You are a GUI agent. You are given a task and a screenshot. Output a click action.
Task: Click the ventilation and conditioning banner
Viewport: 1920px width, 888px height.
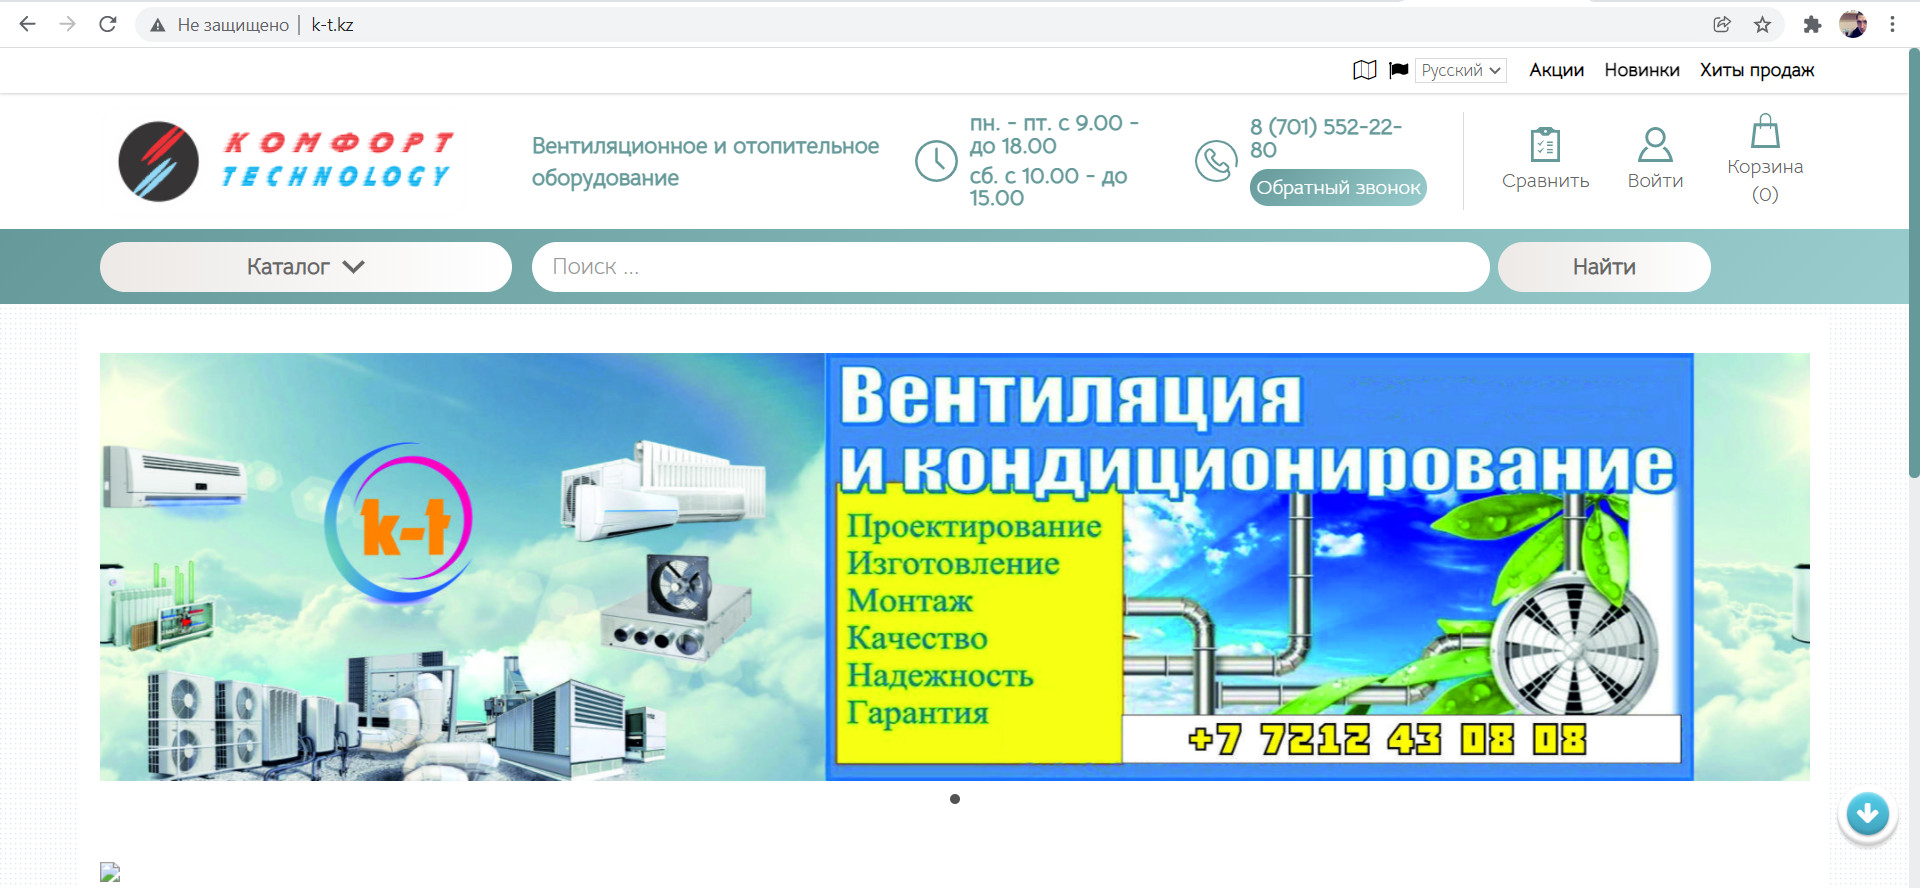pos(955,567)
